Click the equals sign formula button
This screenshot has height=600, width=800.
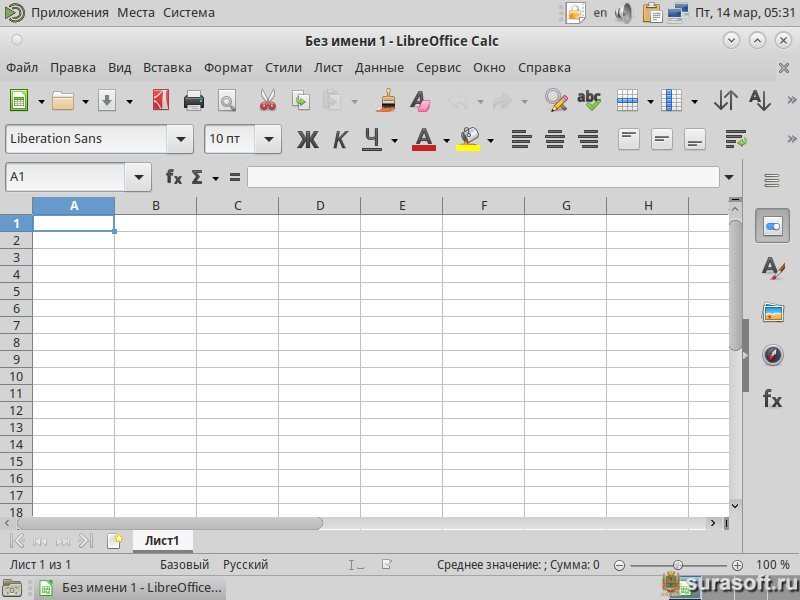pyautogui.click(x=235, y=177)
